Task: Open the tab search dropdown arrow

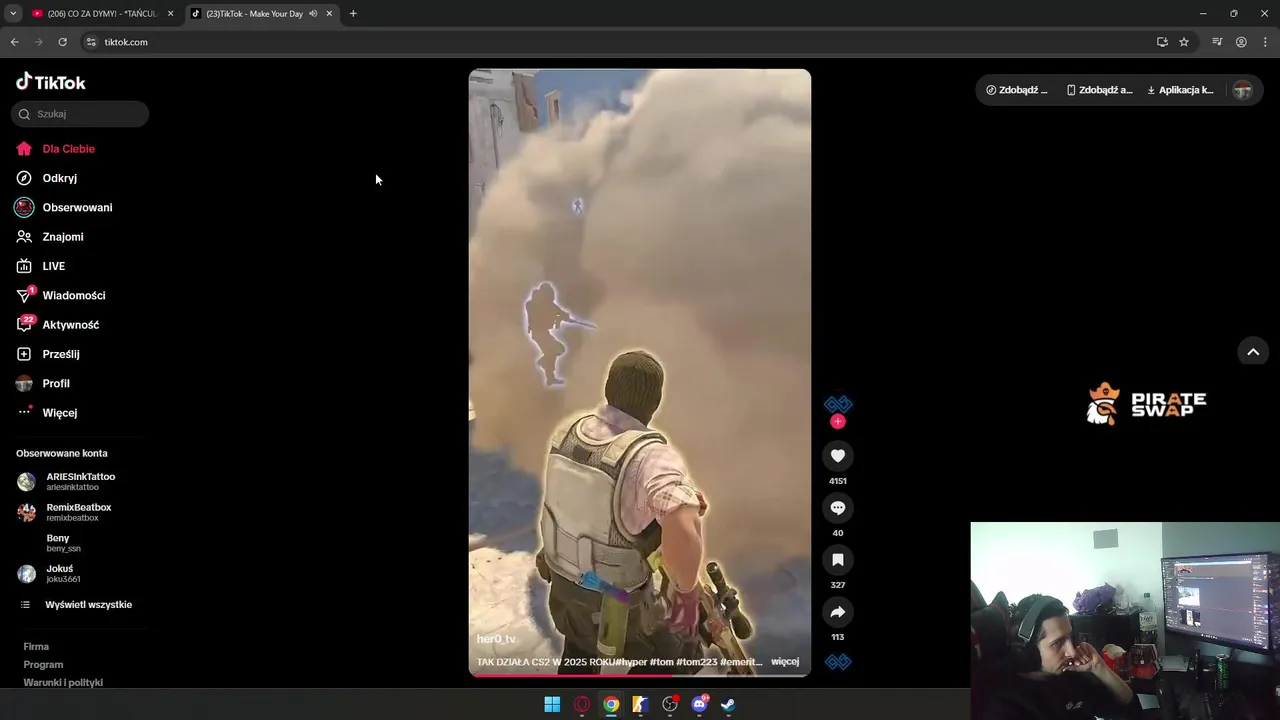Action: pos(13,14)
